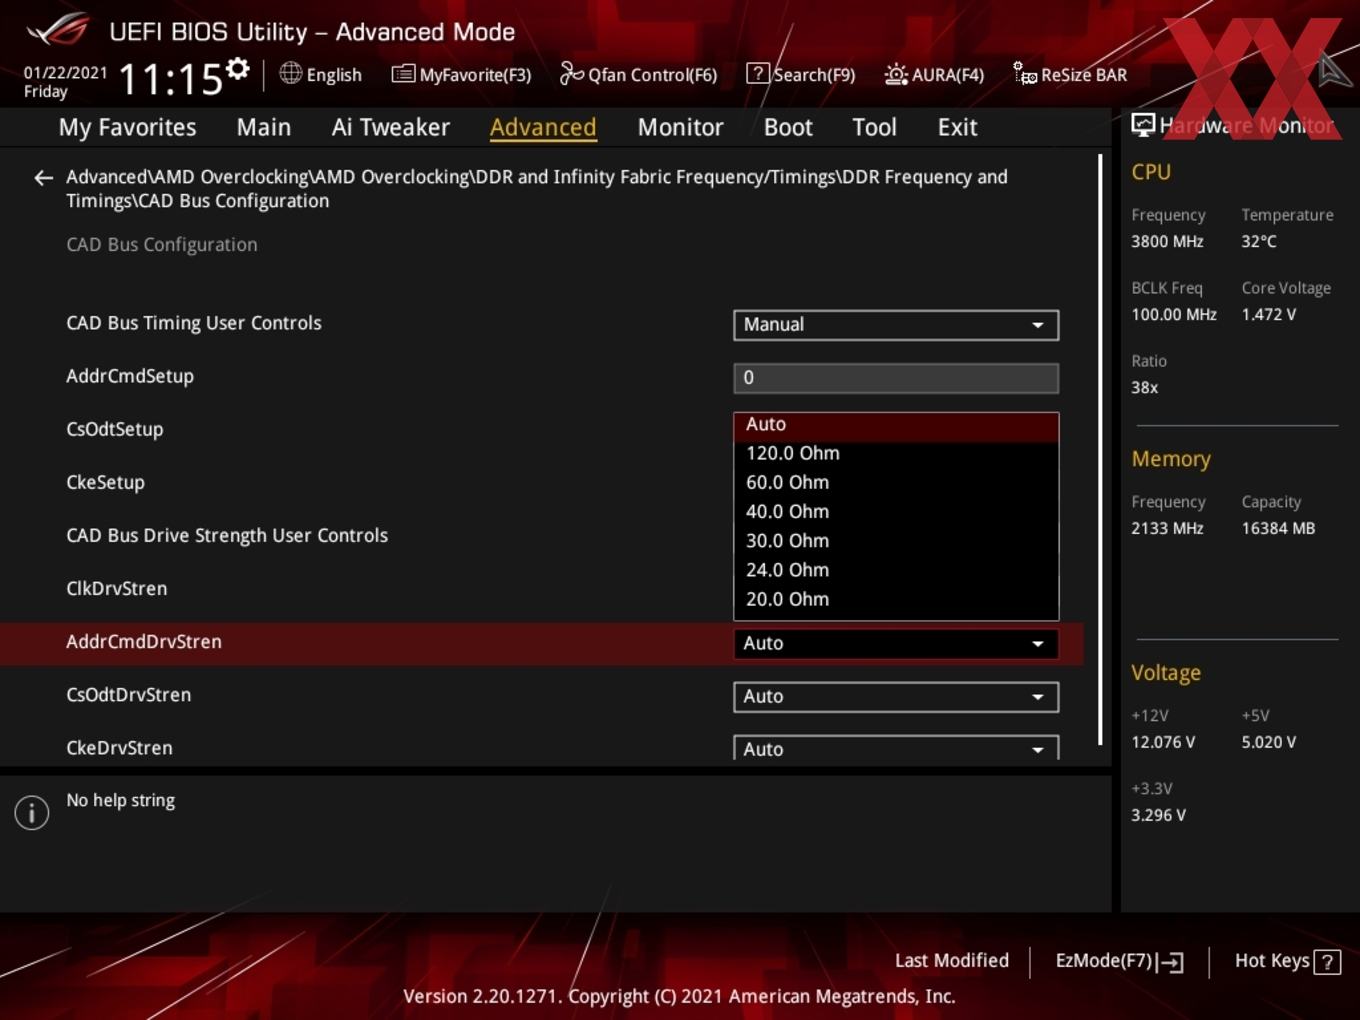The width and height of the screenshot is (1360, 1020).
Task: Open CAD Bus Timing User Controls dropdown
Action: (x=896, y=325)
